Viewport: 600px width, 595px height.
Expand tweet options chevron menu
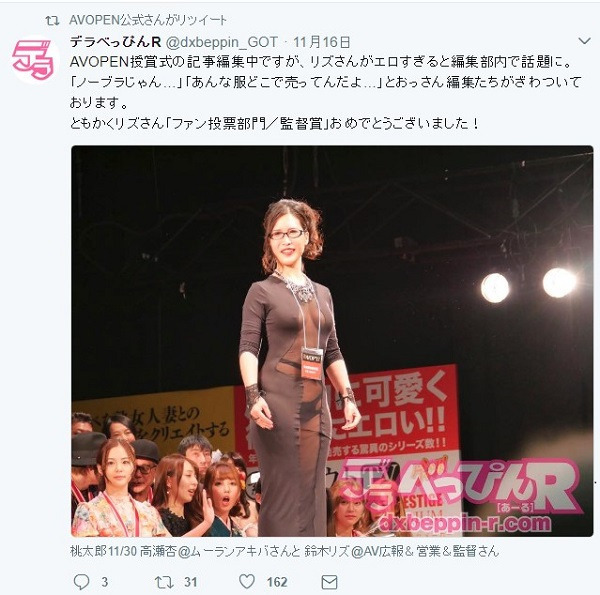[x=584, y=41]
